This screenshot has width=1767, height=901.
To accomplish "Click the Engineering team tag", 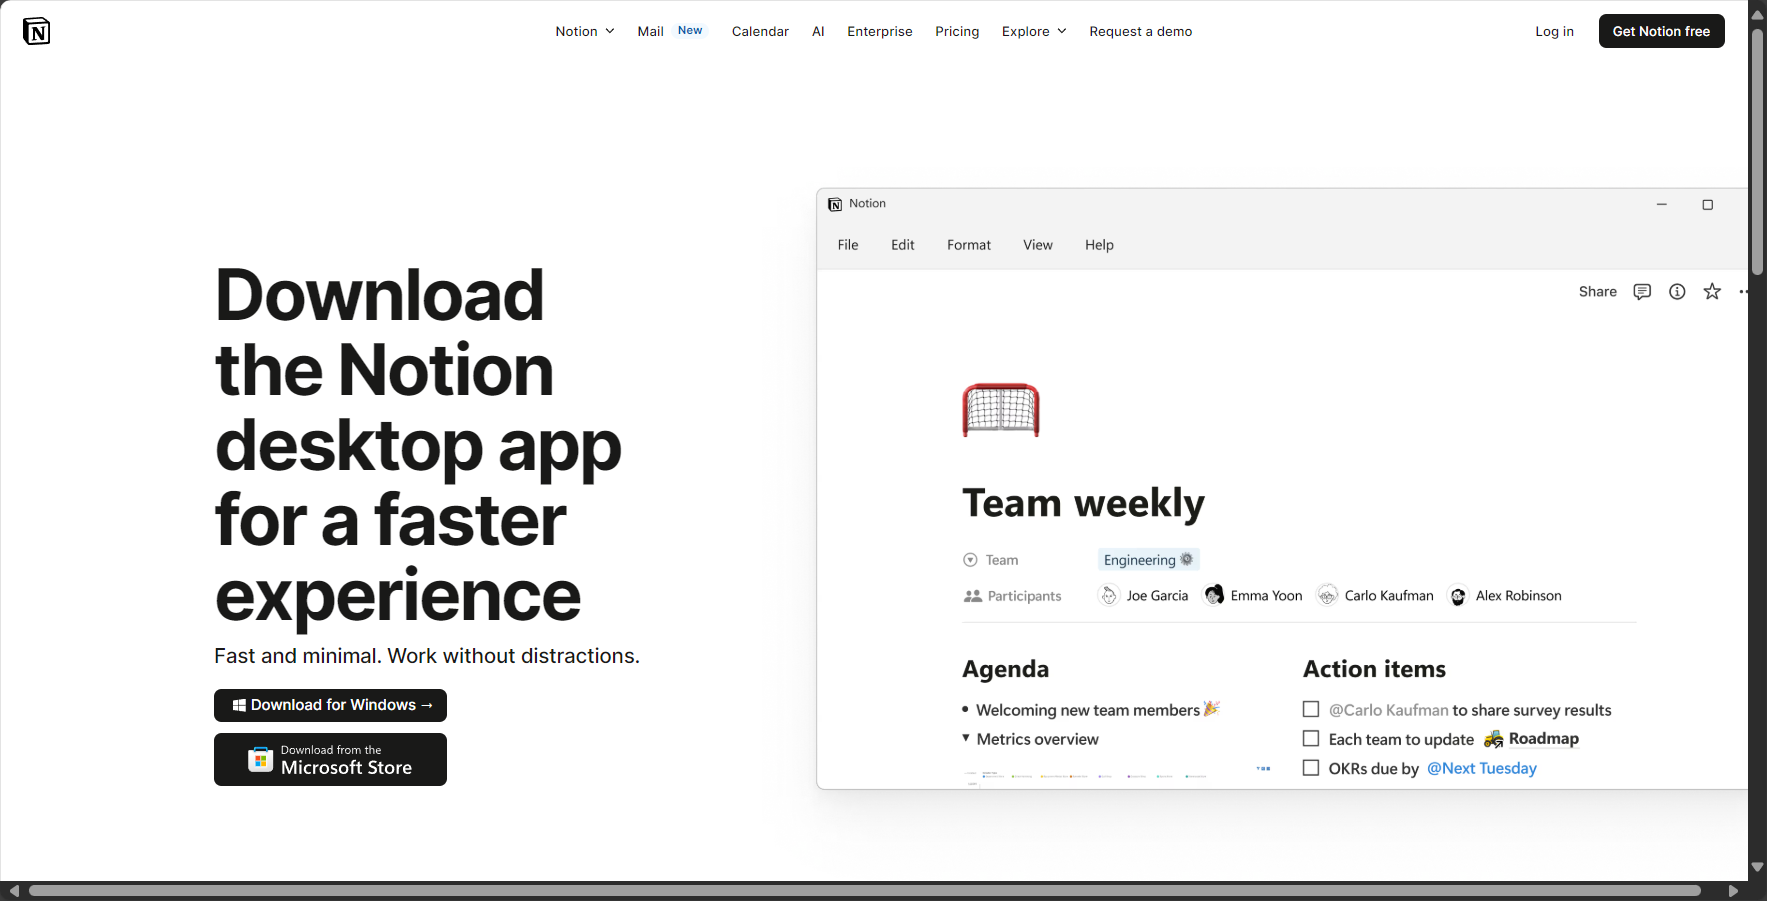I will (x=1148, y=560).
